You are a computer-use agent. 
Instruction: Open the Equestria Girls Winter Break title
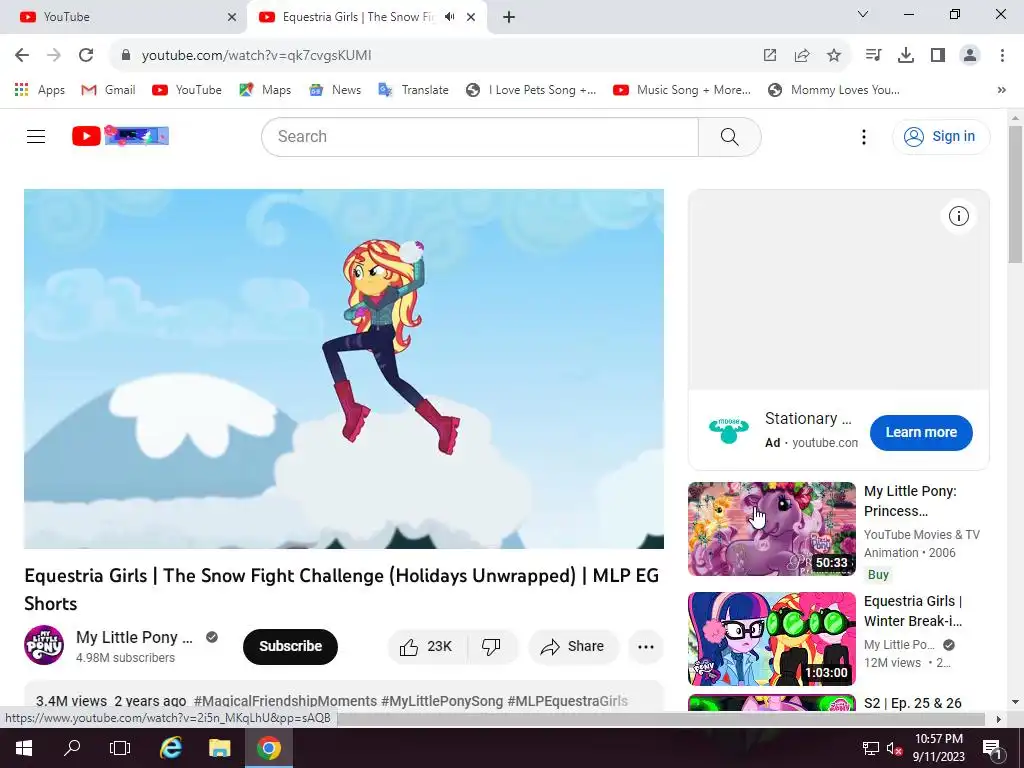coord(913,611)
